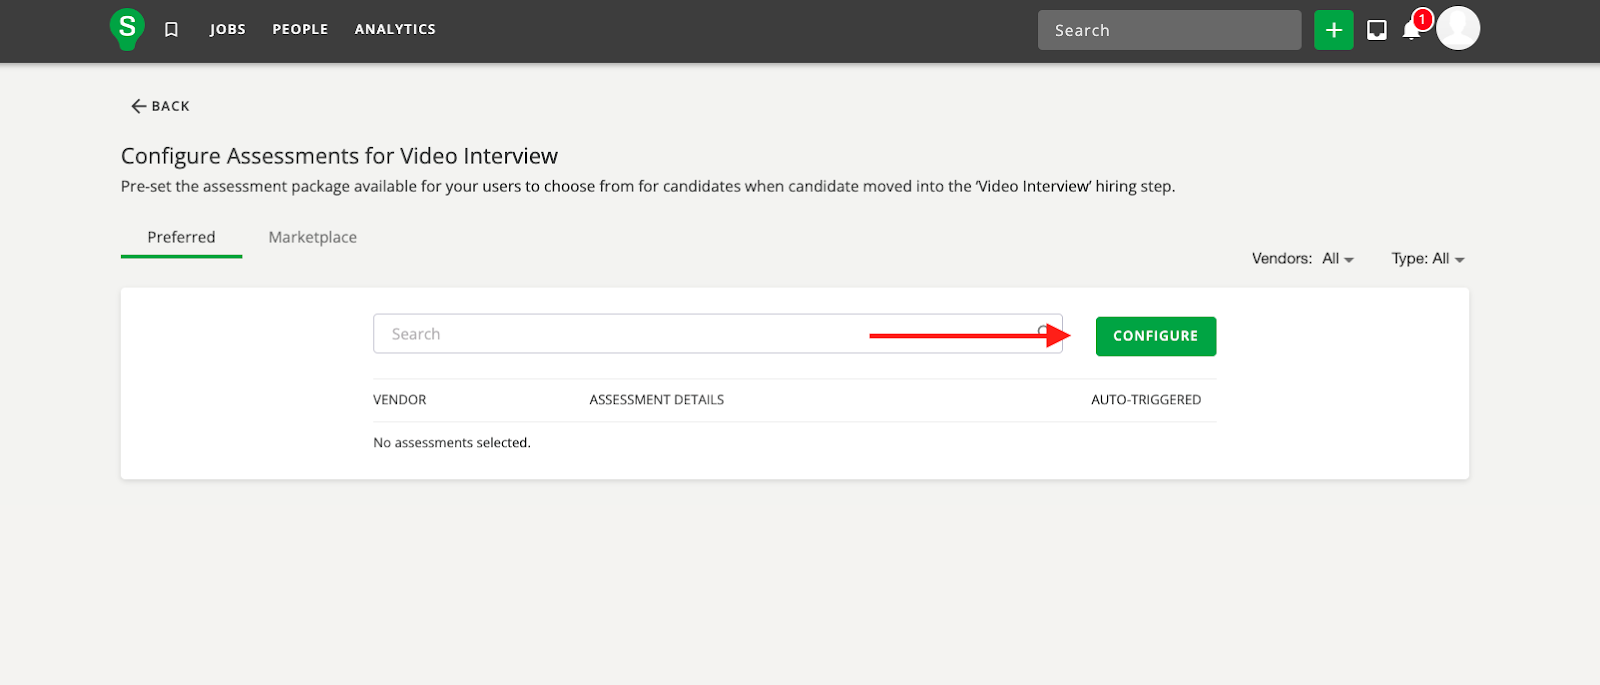Open the inbox tray icon

[x=1377, y=30]
